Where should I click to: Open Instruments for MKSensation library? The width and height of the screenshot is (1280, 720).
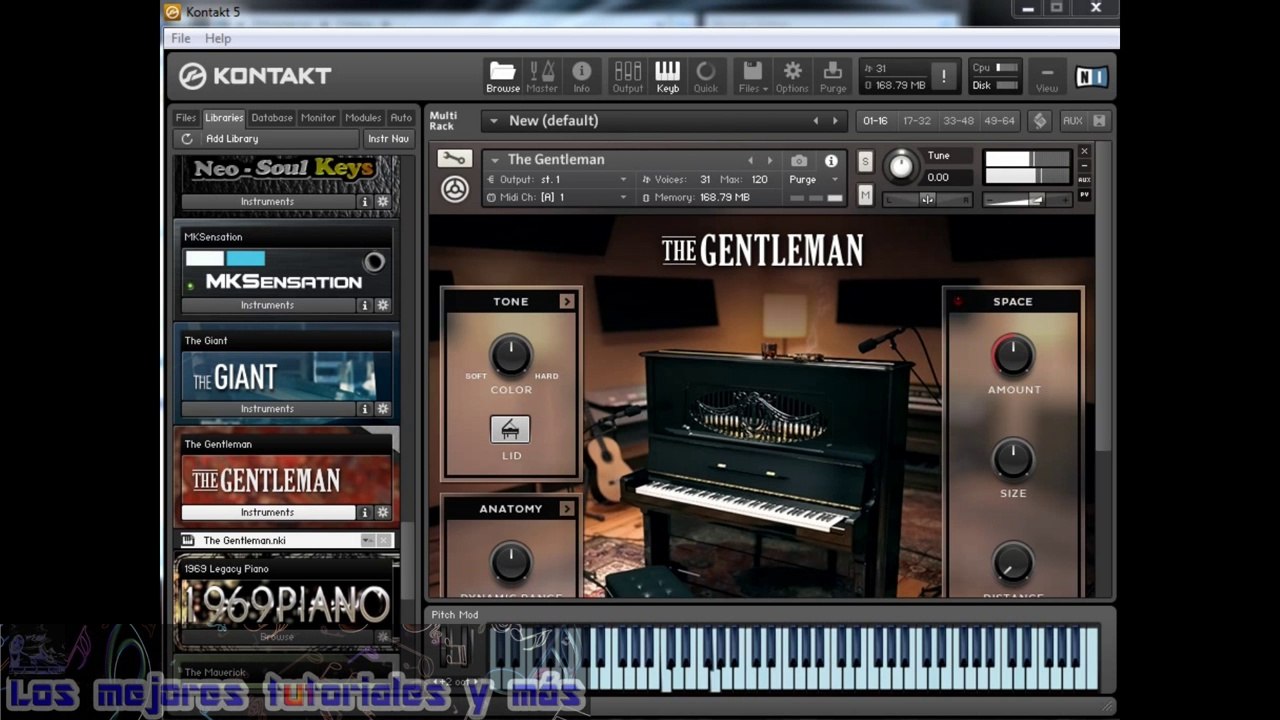(x=268, y=305)
